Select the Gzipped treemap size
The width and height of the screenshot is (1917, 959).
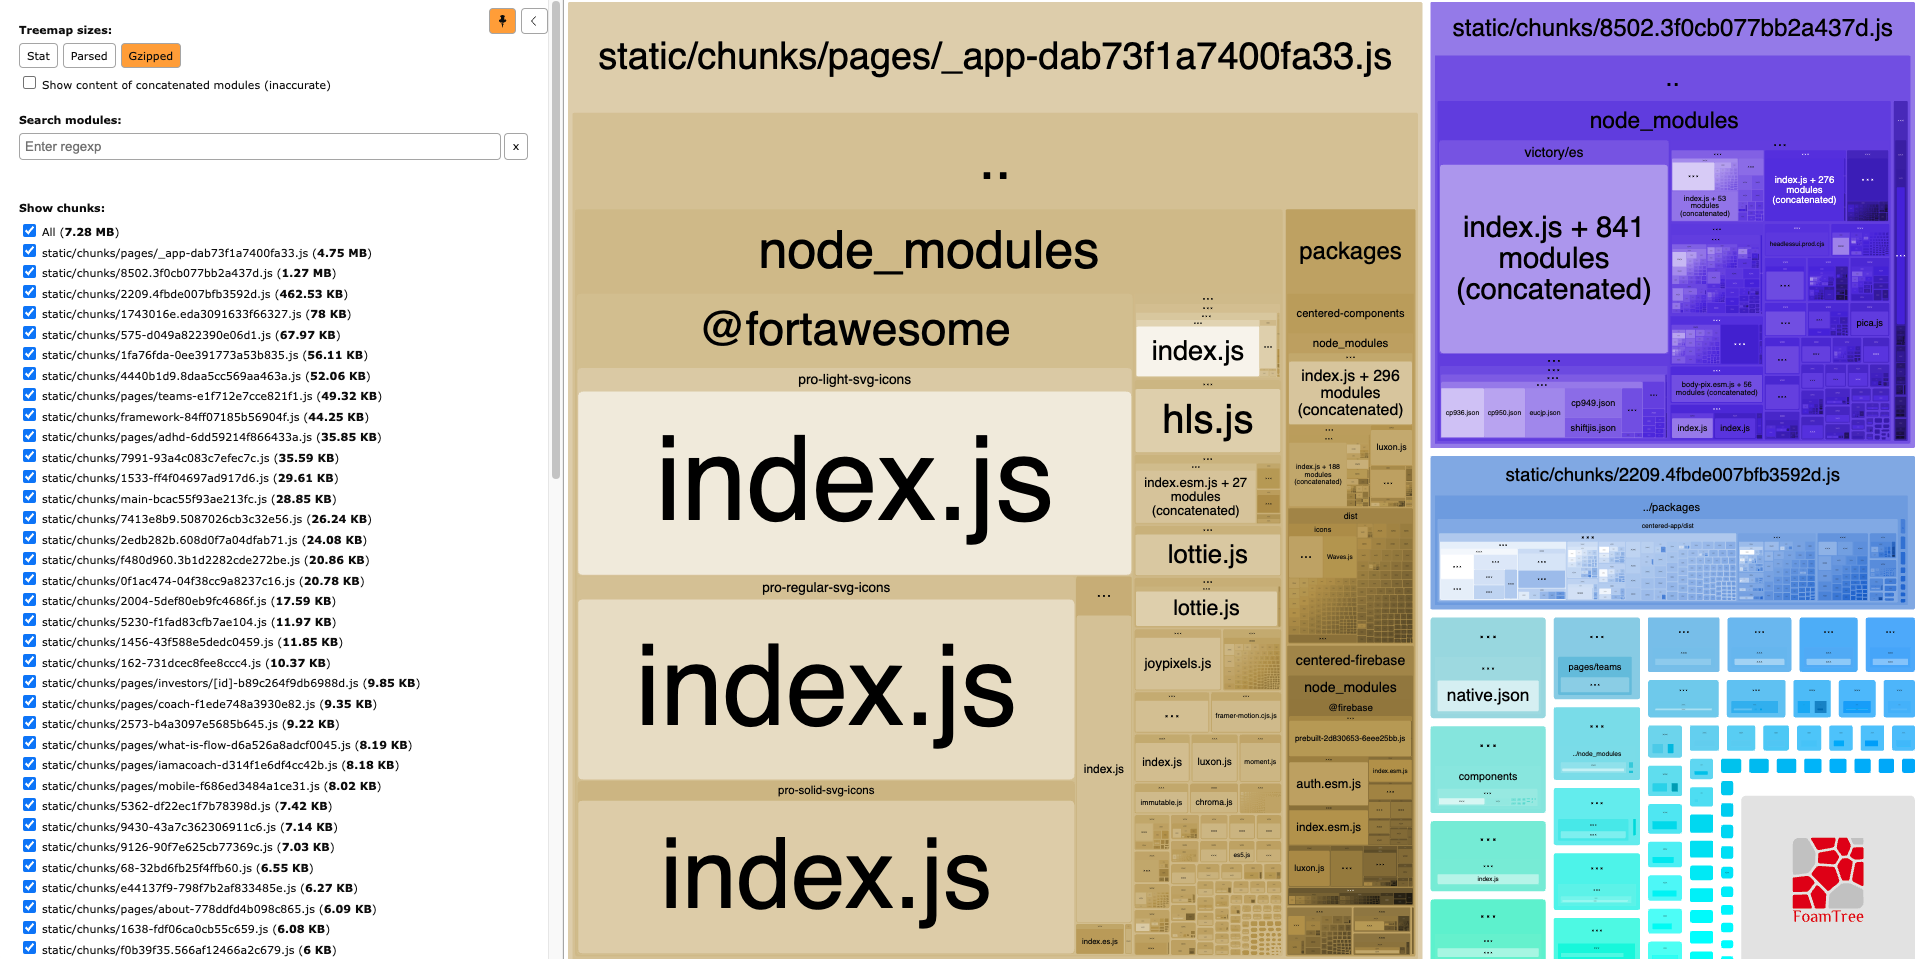click(x=151, y=56)
